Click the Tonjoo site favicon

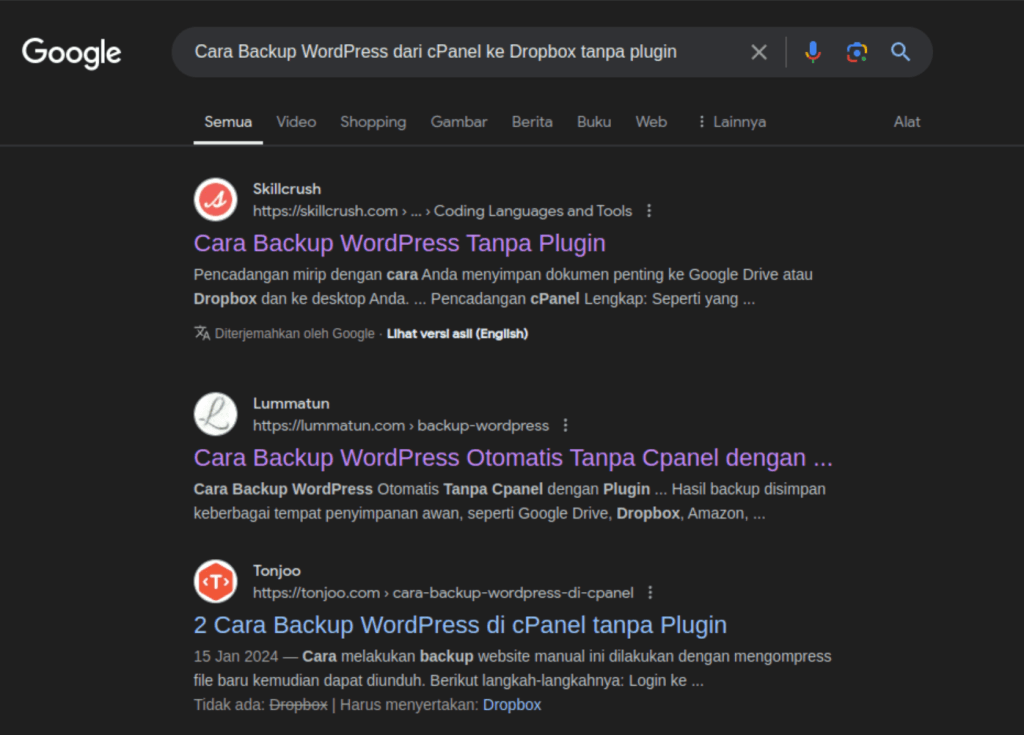tap(215, 582)
